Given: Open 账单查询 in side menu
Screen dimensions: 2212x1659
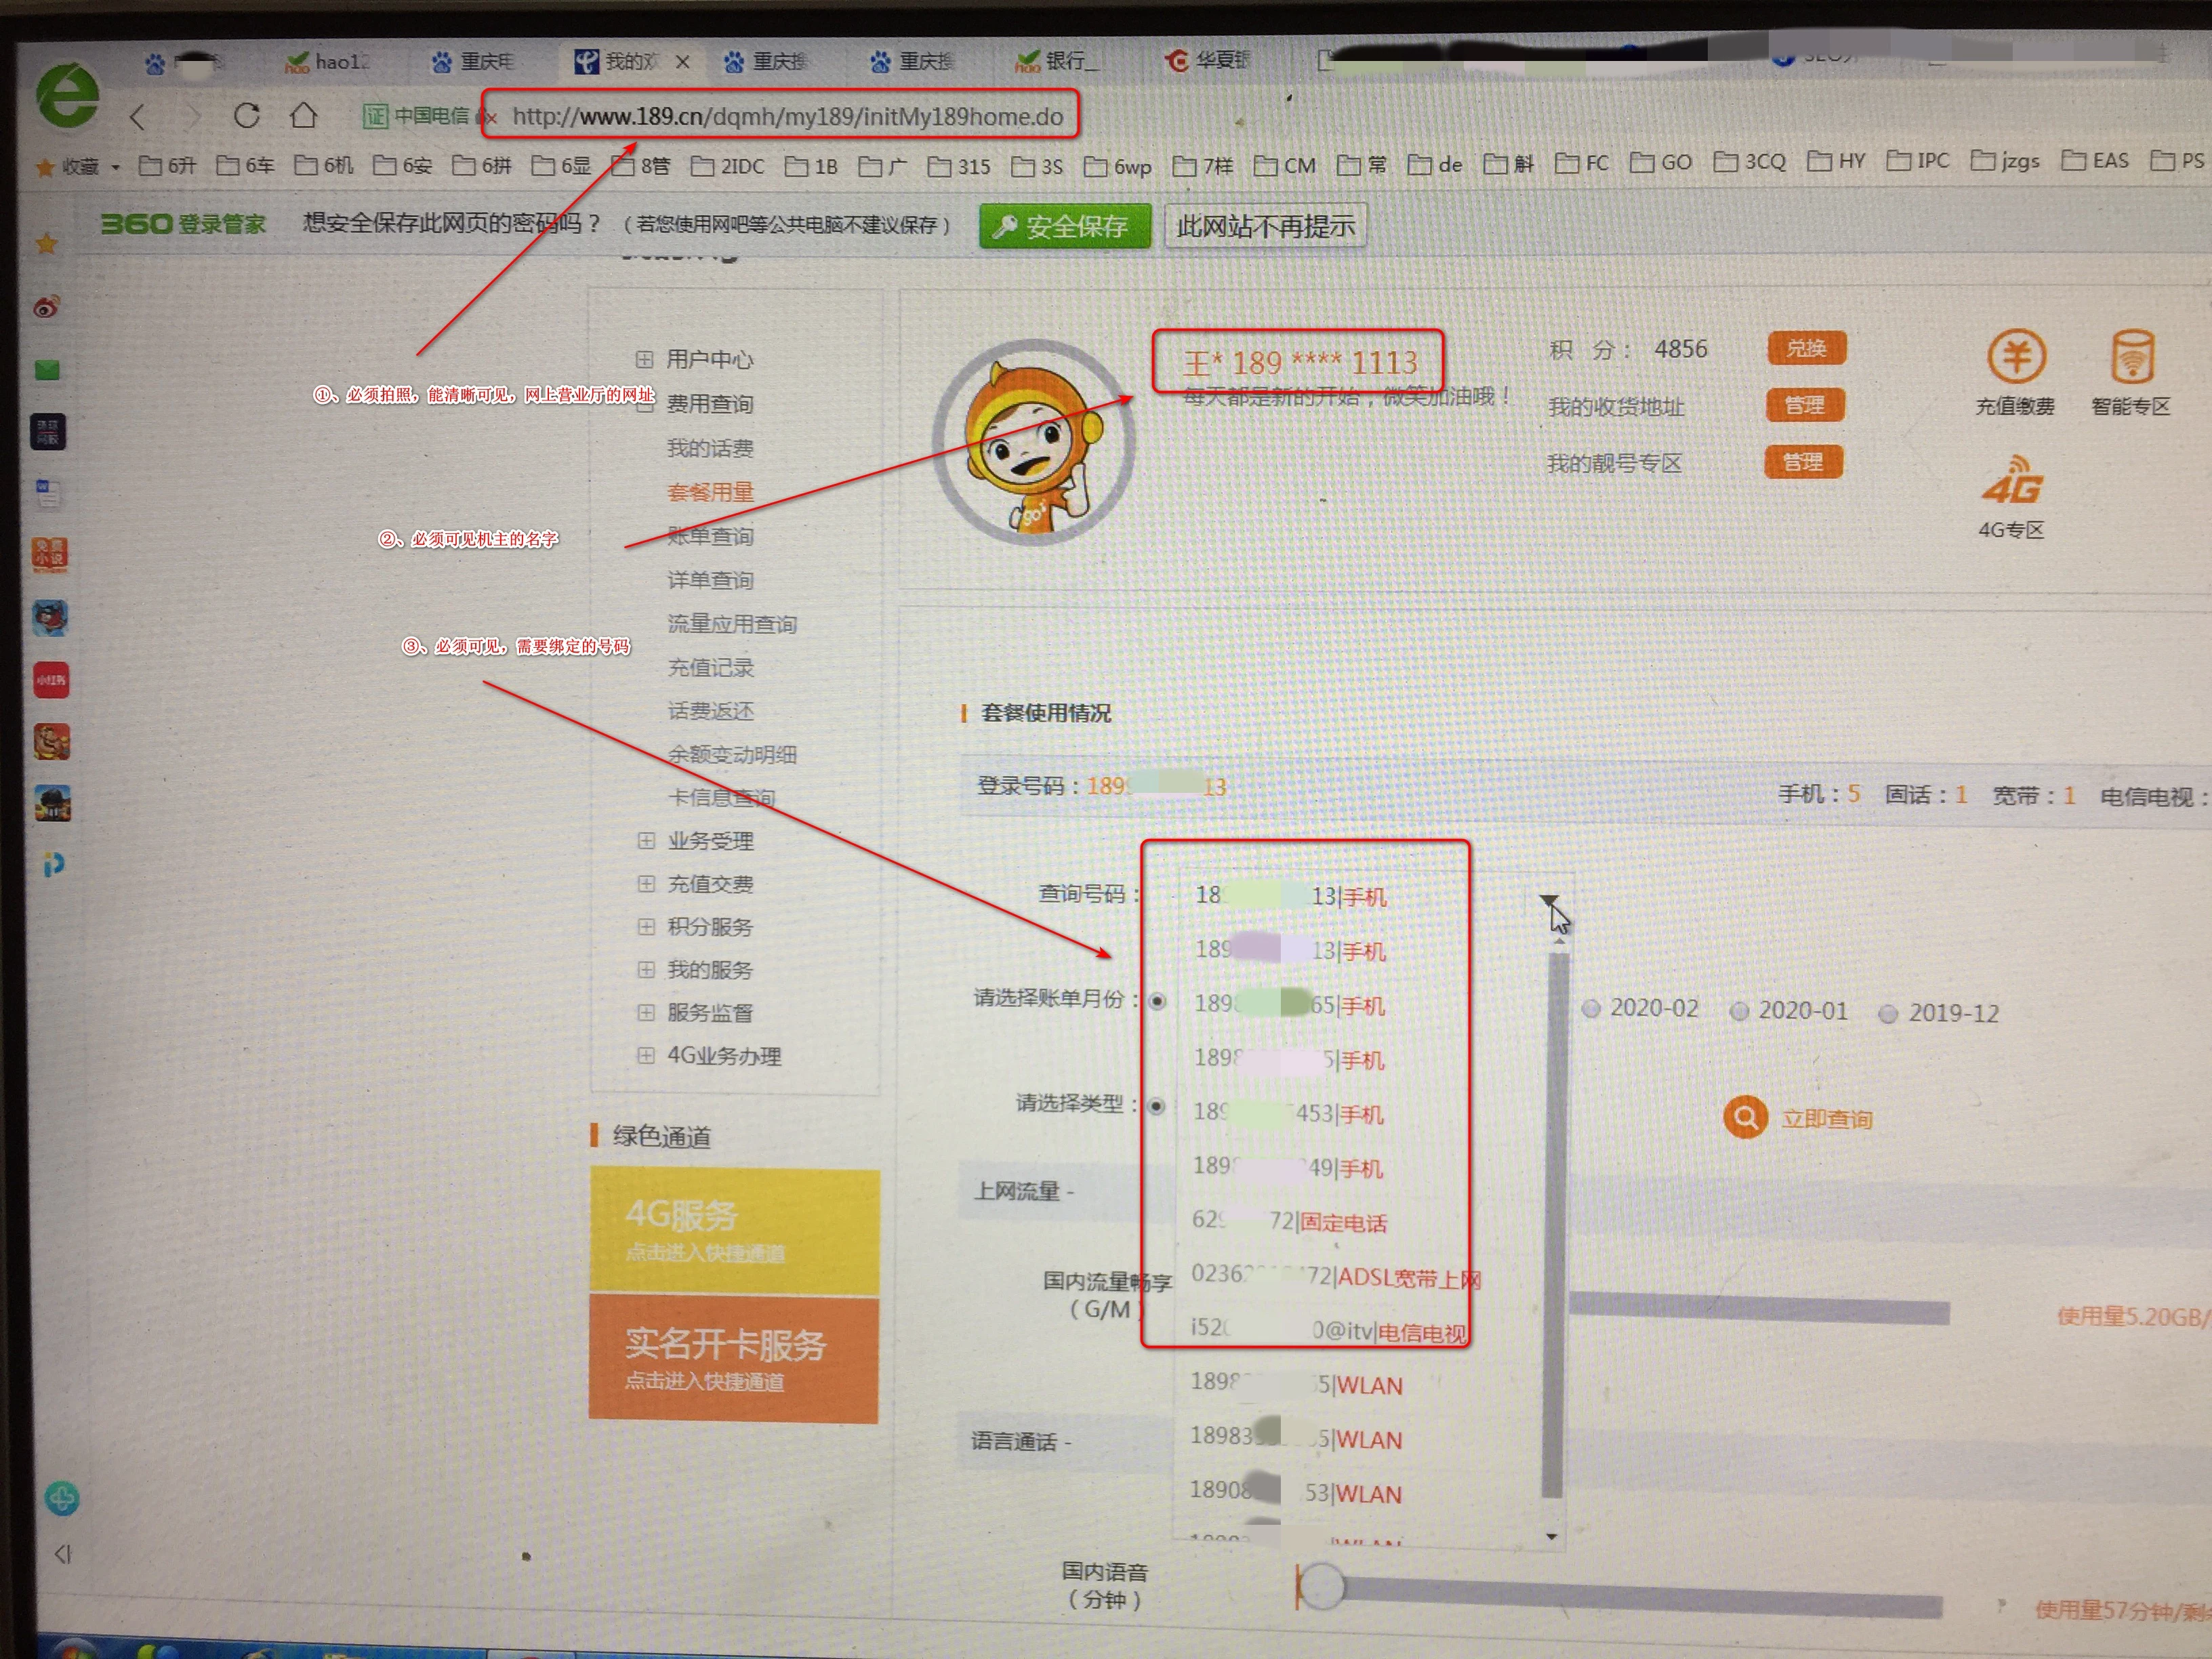Looking at the screenshot, I should (x=710, y=537).
